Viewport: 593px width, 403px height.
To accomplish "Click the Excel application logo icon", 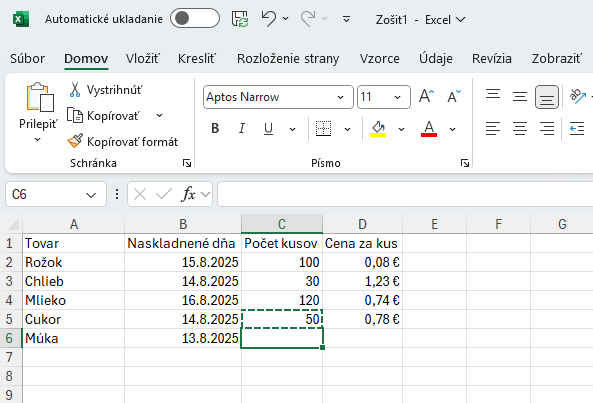I will [x=21, y=19].
